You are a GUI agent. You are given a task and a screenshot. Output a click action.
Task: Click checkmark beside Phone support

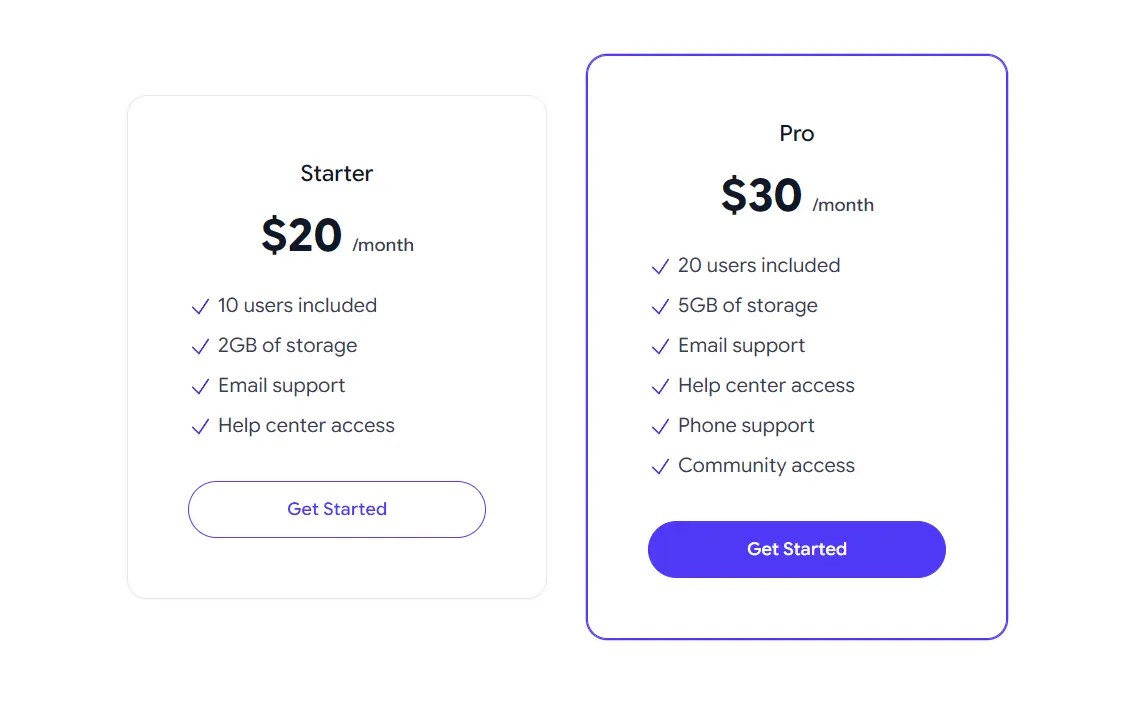(660, 426)
